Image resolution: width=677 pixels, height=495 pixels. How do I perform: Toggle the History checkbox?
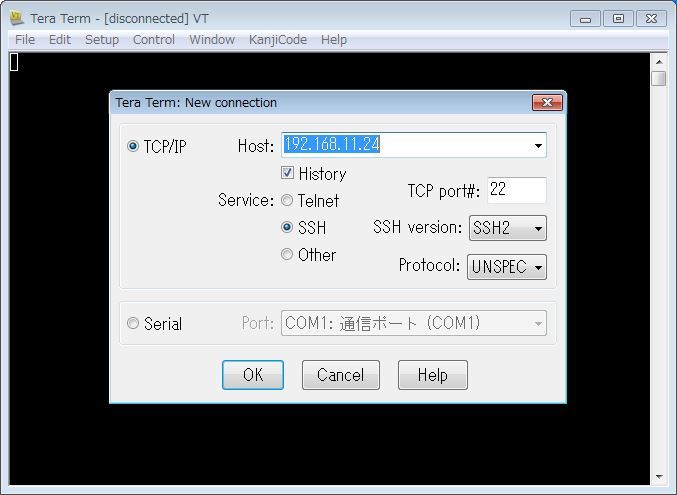point(287,173)
